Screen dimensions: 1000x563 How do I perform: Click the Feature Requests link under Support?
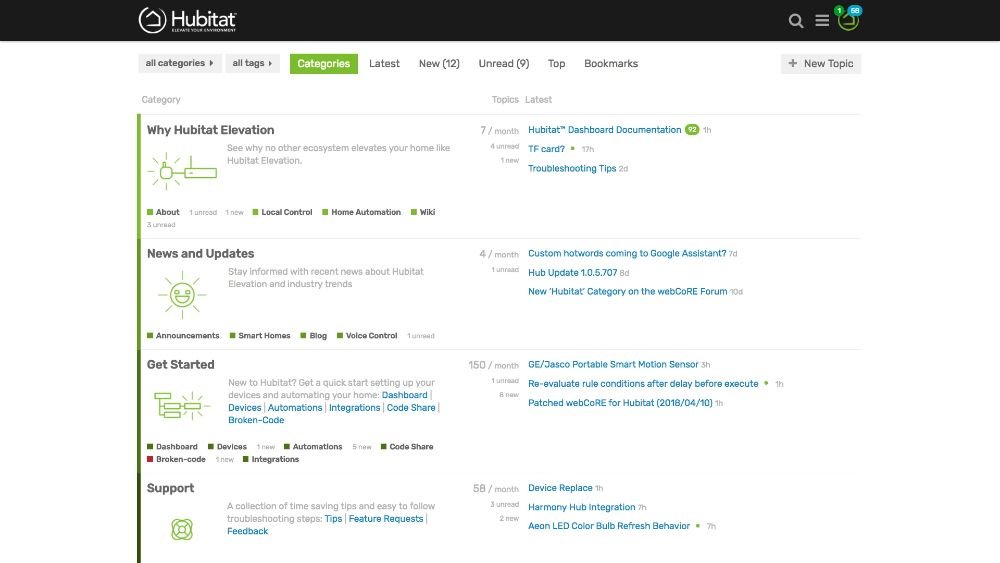(x=385, y=519)
